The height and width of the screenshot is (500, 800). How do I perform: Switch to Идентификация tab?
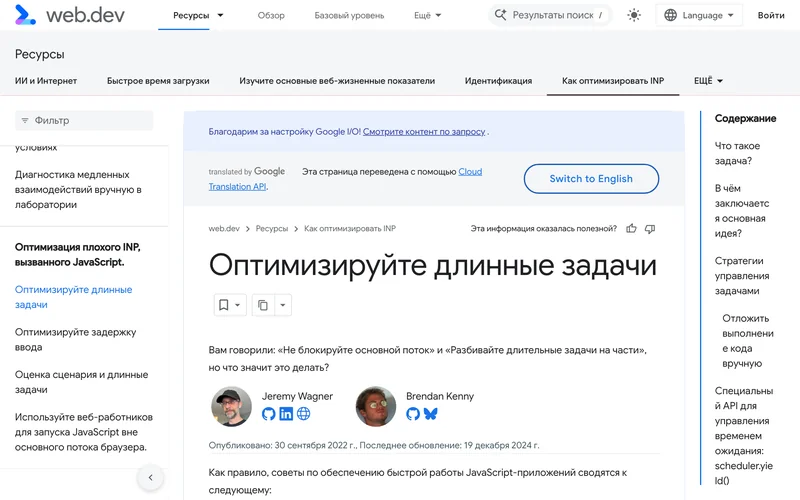[498, 81]
